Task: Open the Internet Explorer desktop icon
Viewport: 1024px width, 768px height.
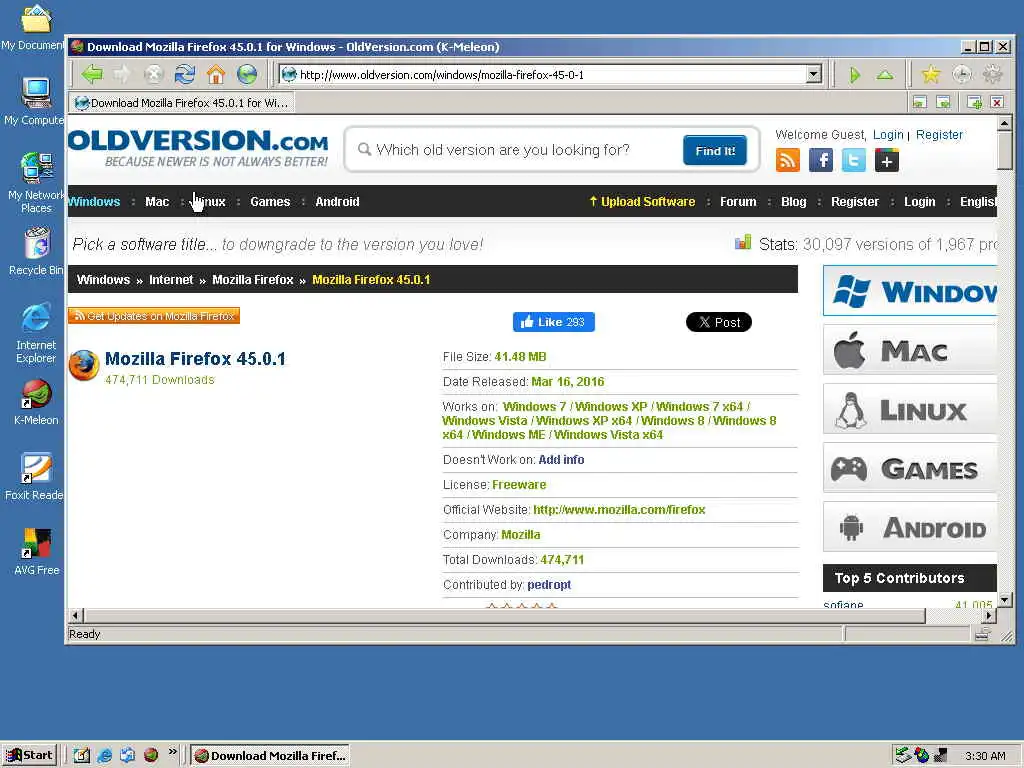Action: pos(36,333)
